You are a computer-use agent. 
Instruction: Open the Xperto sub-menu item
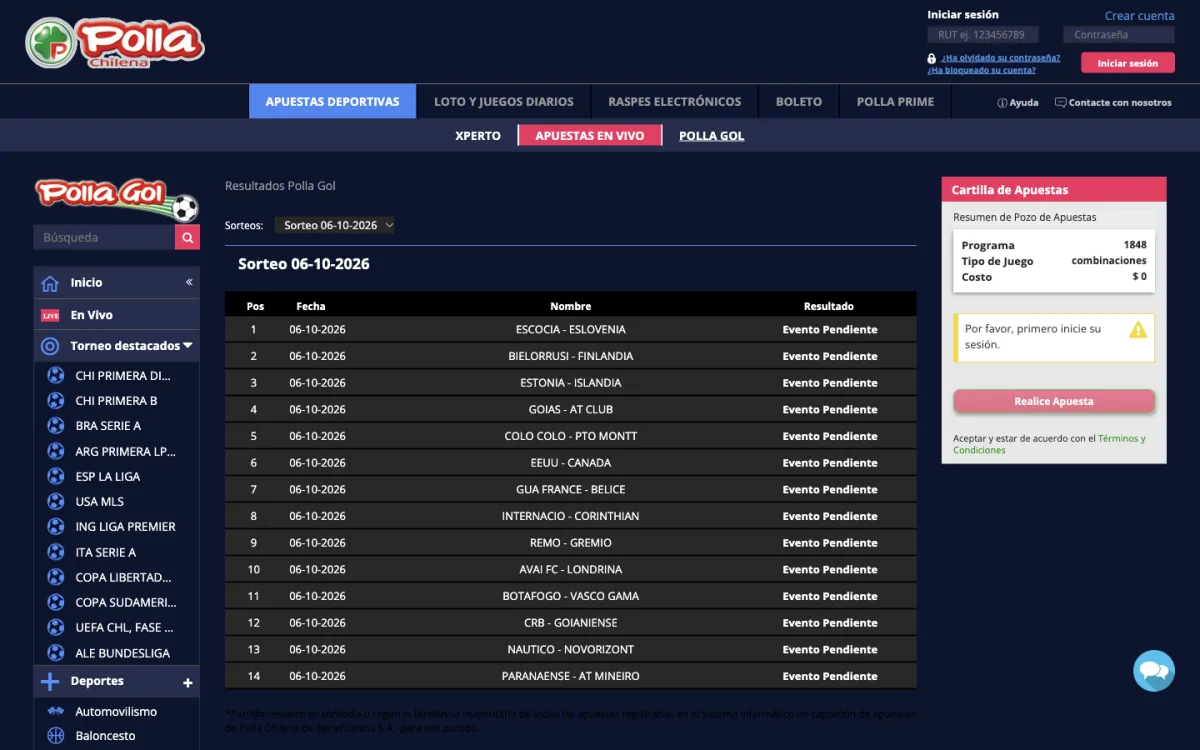pos(478,136)
